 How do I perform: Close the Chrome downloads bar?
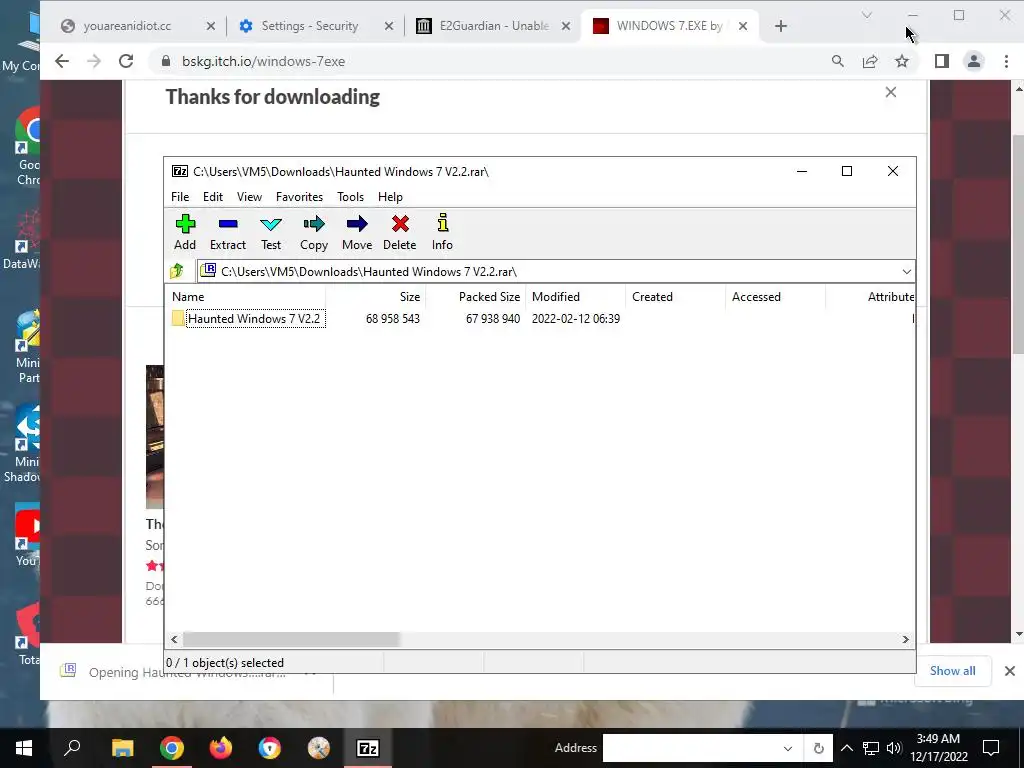[x=1010, y=671]
